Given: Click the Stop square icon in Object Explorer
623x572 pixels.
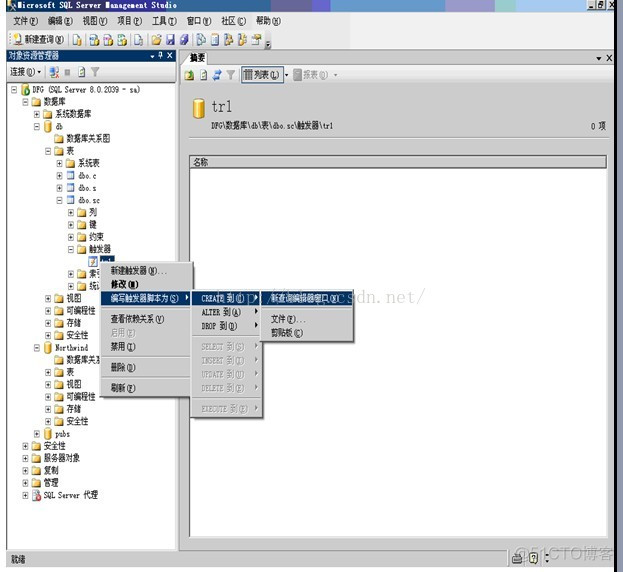Looking at the screenshot, I should tap(68, 72).
